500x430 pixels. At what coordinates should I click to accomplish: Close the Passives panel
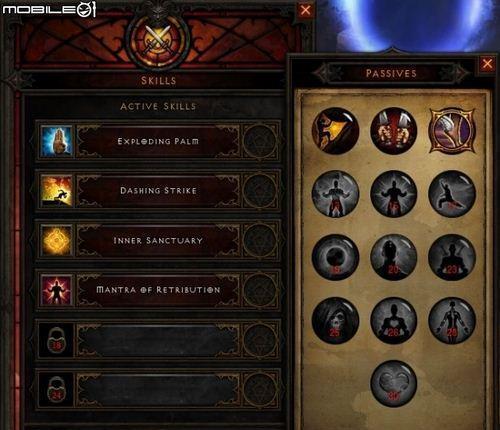point(487,64)
